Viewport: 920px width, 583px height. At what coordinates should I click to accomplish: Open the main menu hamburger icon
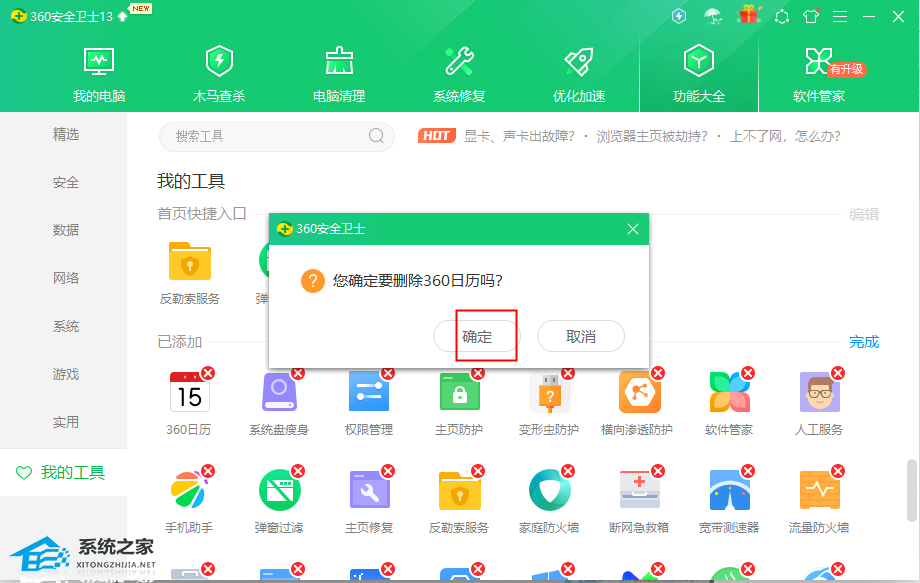840,16
